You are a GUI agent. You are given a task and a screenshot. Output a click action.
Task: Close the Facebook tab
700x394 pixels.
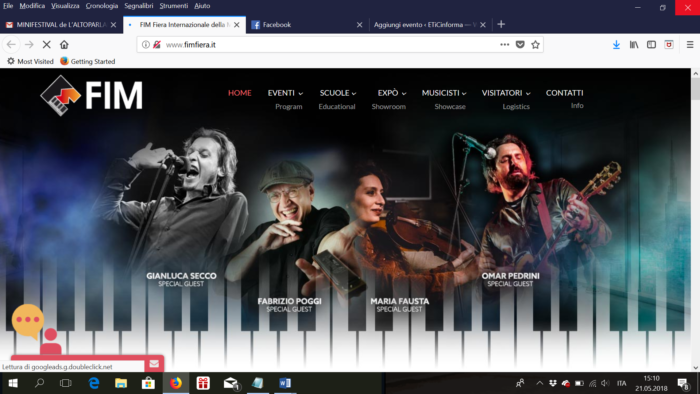[x=359, y=25]
